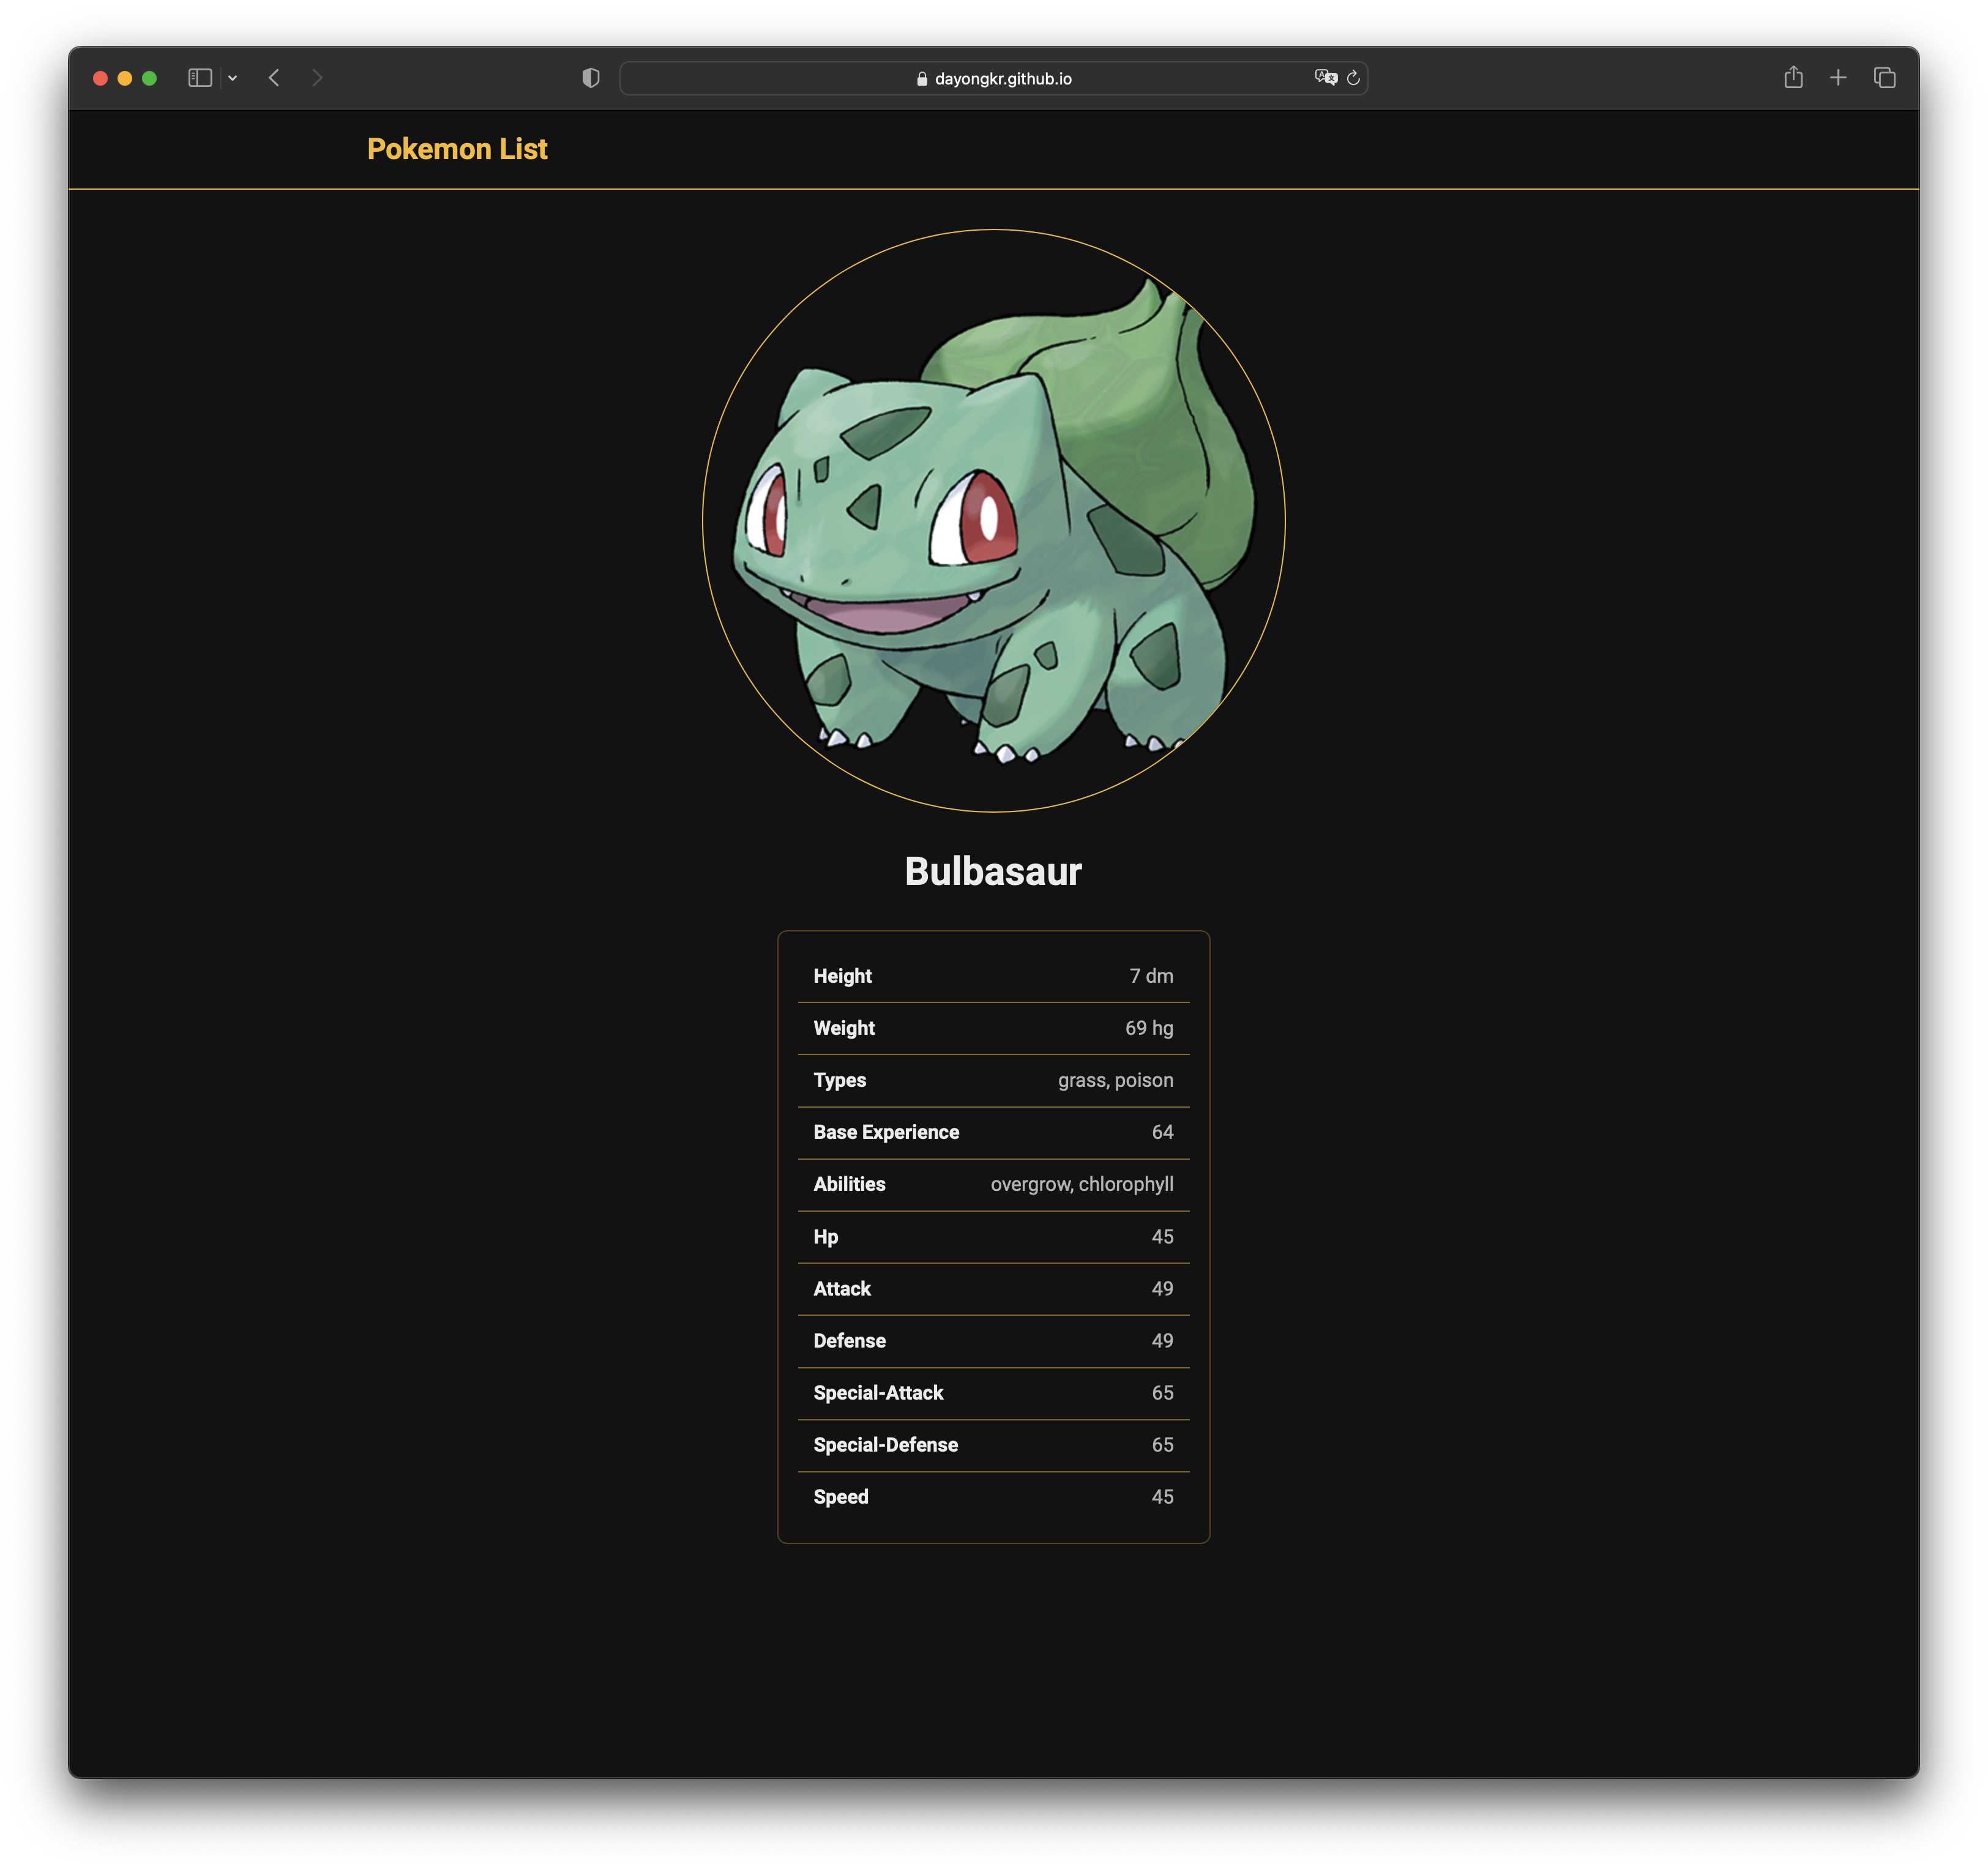Enter full screen with the green button
The height and width of the screenshot is (1869, 1988).
[x=149, y=78]
